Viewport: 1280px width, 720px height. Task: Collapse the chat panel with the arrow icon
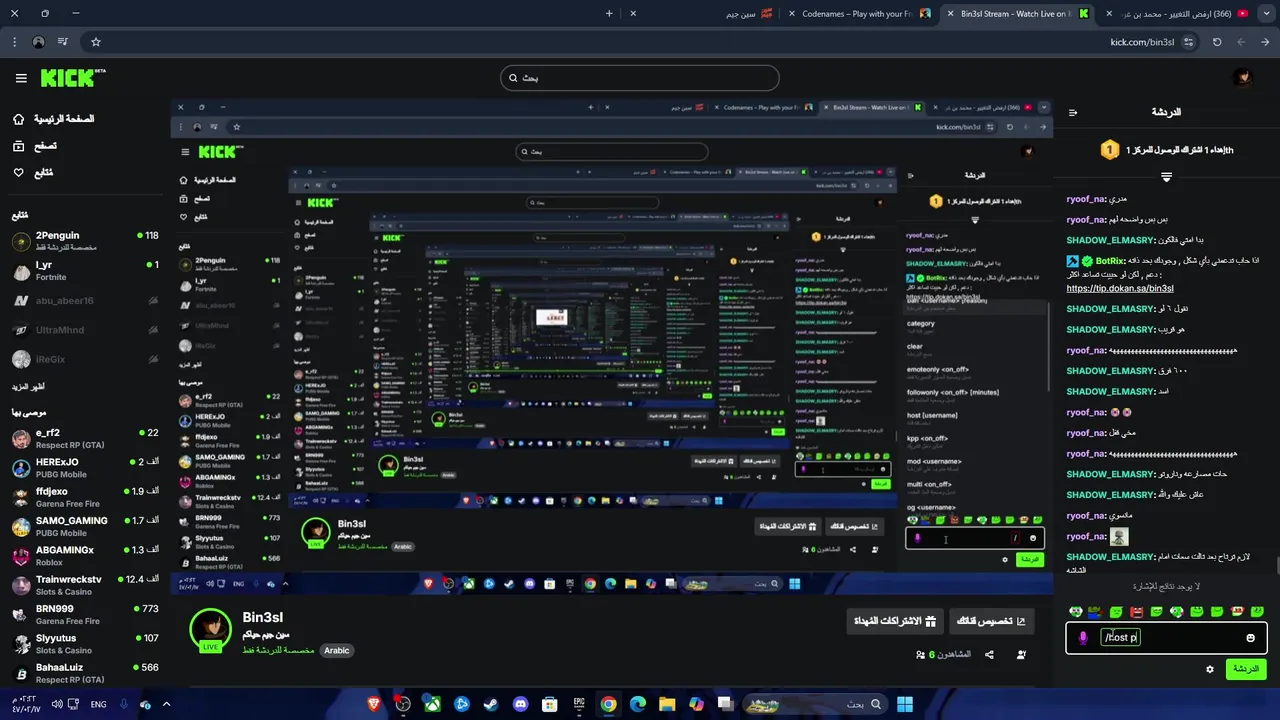coord(1073,113)
